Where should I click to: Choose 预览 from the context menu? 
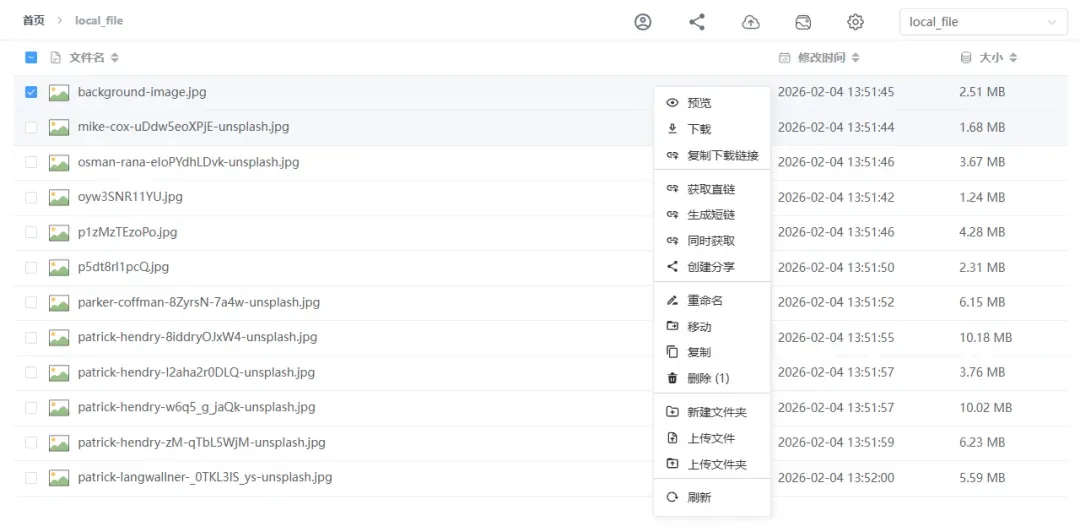click(x=699, y=103)
